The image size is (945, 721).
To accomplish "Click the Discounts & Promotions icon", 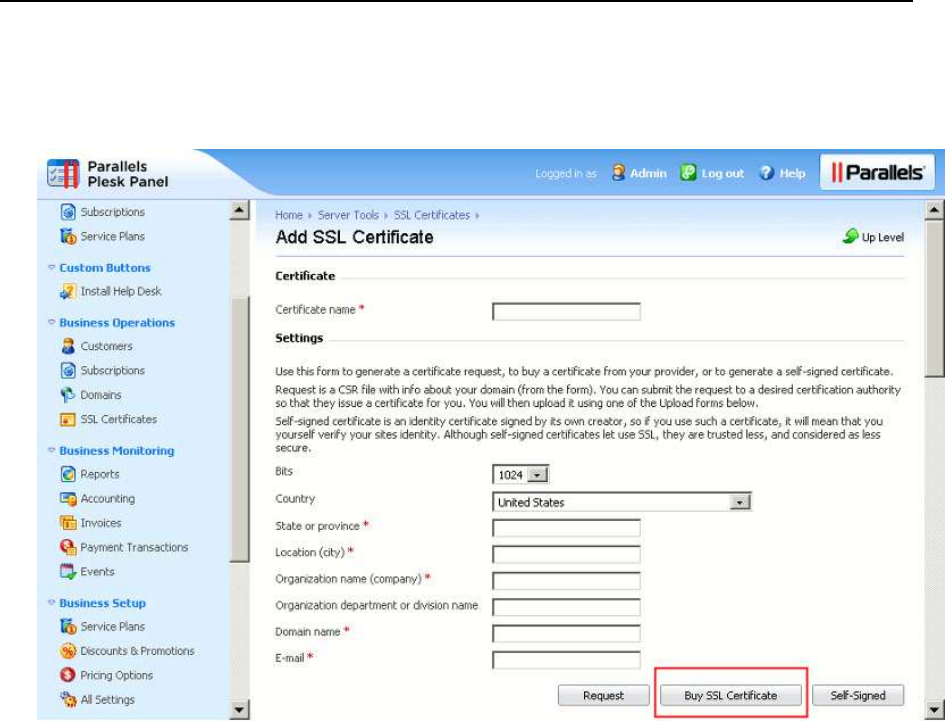I will coord(68,651).
